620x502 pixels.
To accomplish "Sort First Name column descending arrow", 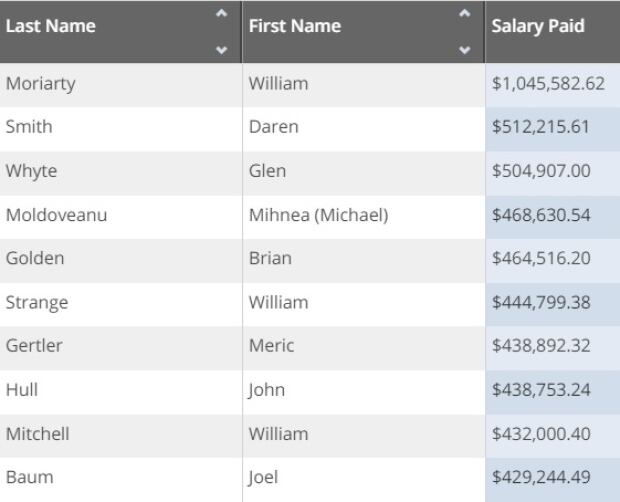I will pyautogui.click(x=465, y=50).
